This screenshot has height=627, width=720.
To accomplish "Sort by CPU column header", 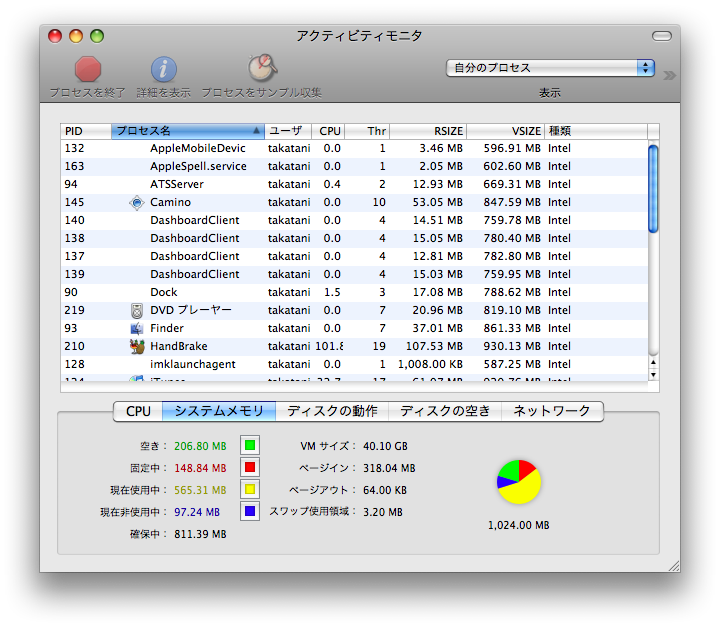I will [x=328, y=131].
